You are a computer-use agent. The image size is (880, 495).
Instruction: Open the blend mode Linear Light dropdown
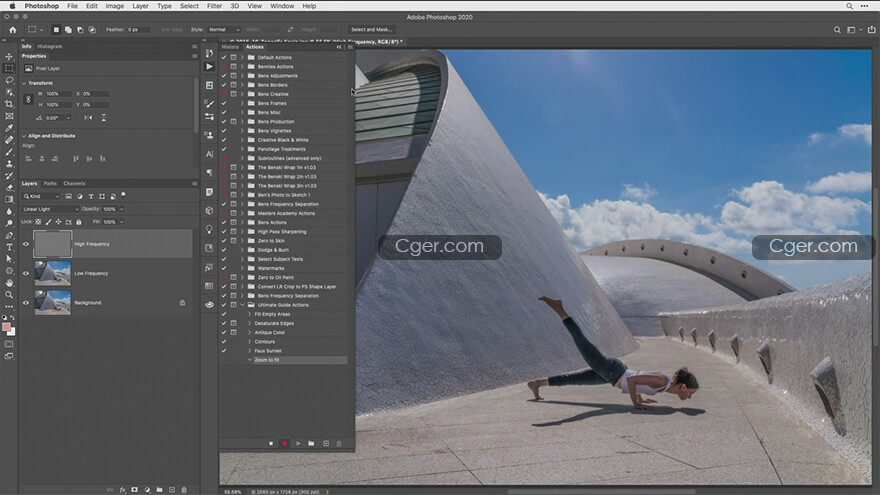click(x=50, y=209)
